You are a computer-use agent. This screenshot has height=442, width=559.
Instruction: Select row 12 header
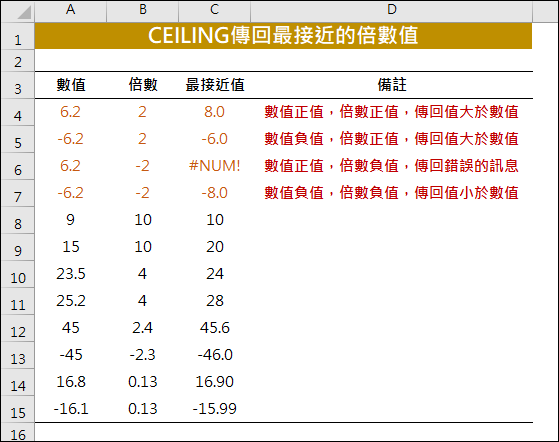click(x=17, y=329)
